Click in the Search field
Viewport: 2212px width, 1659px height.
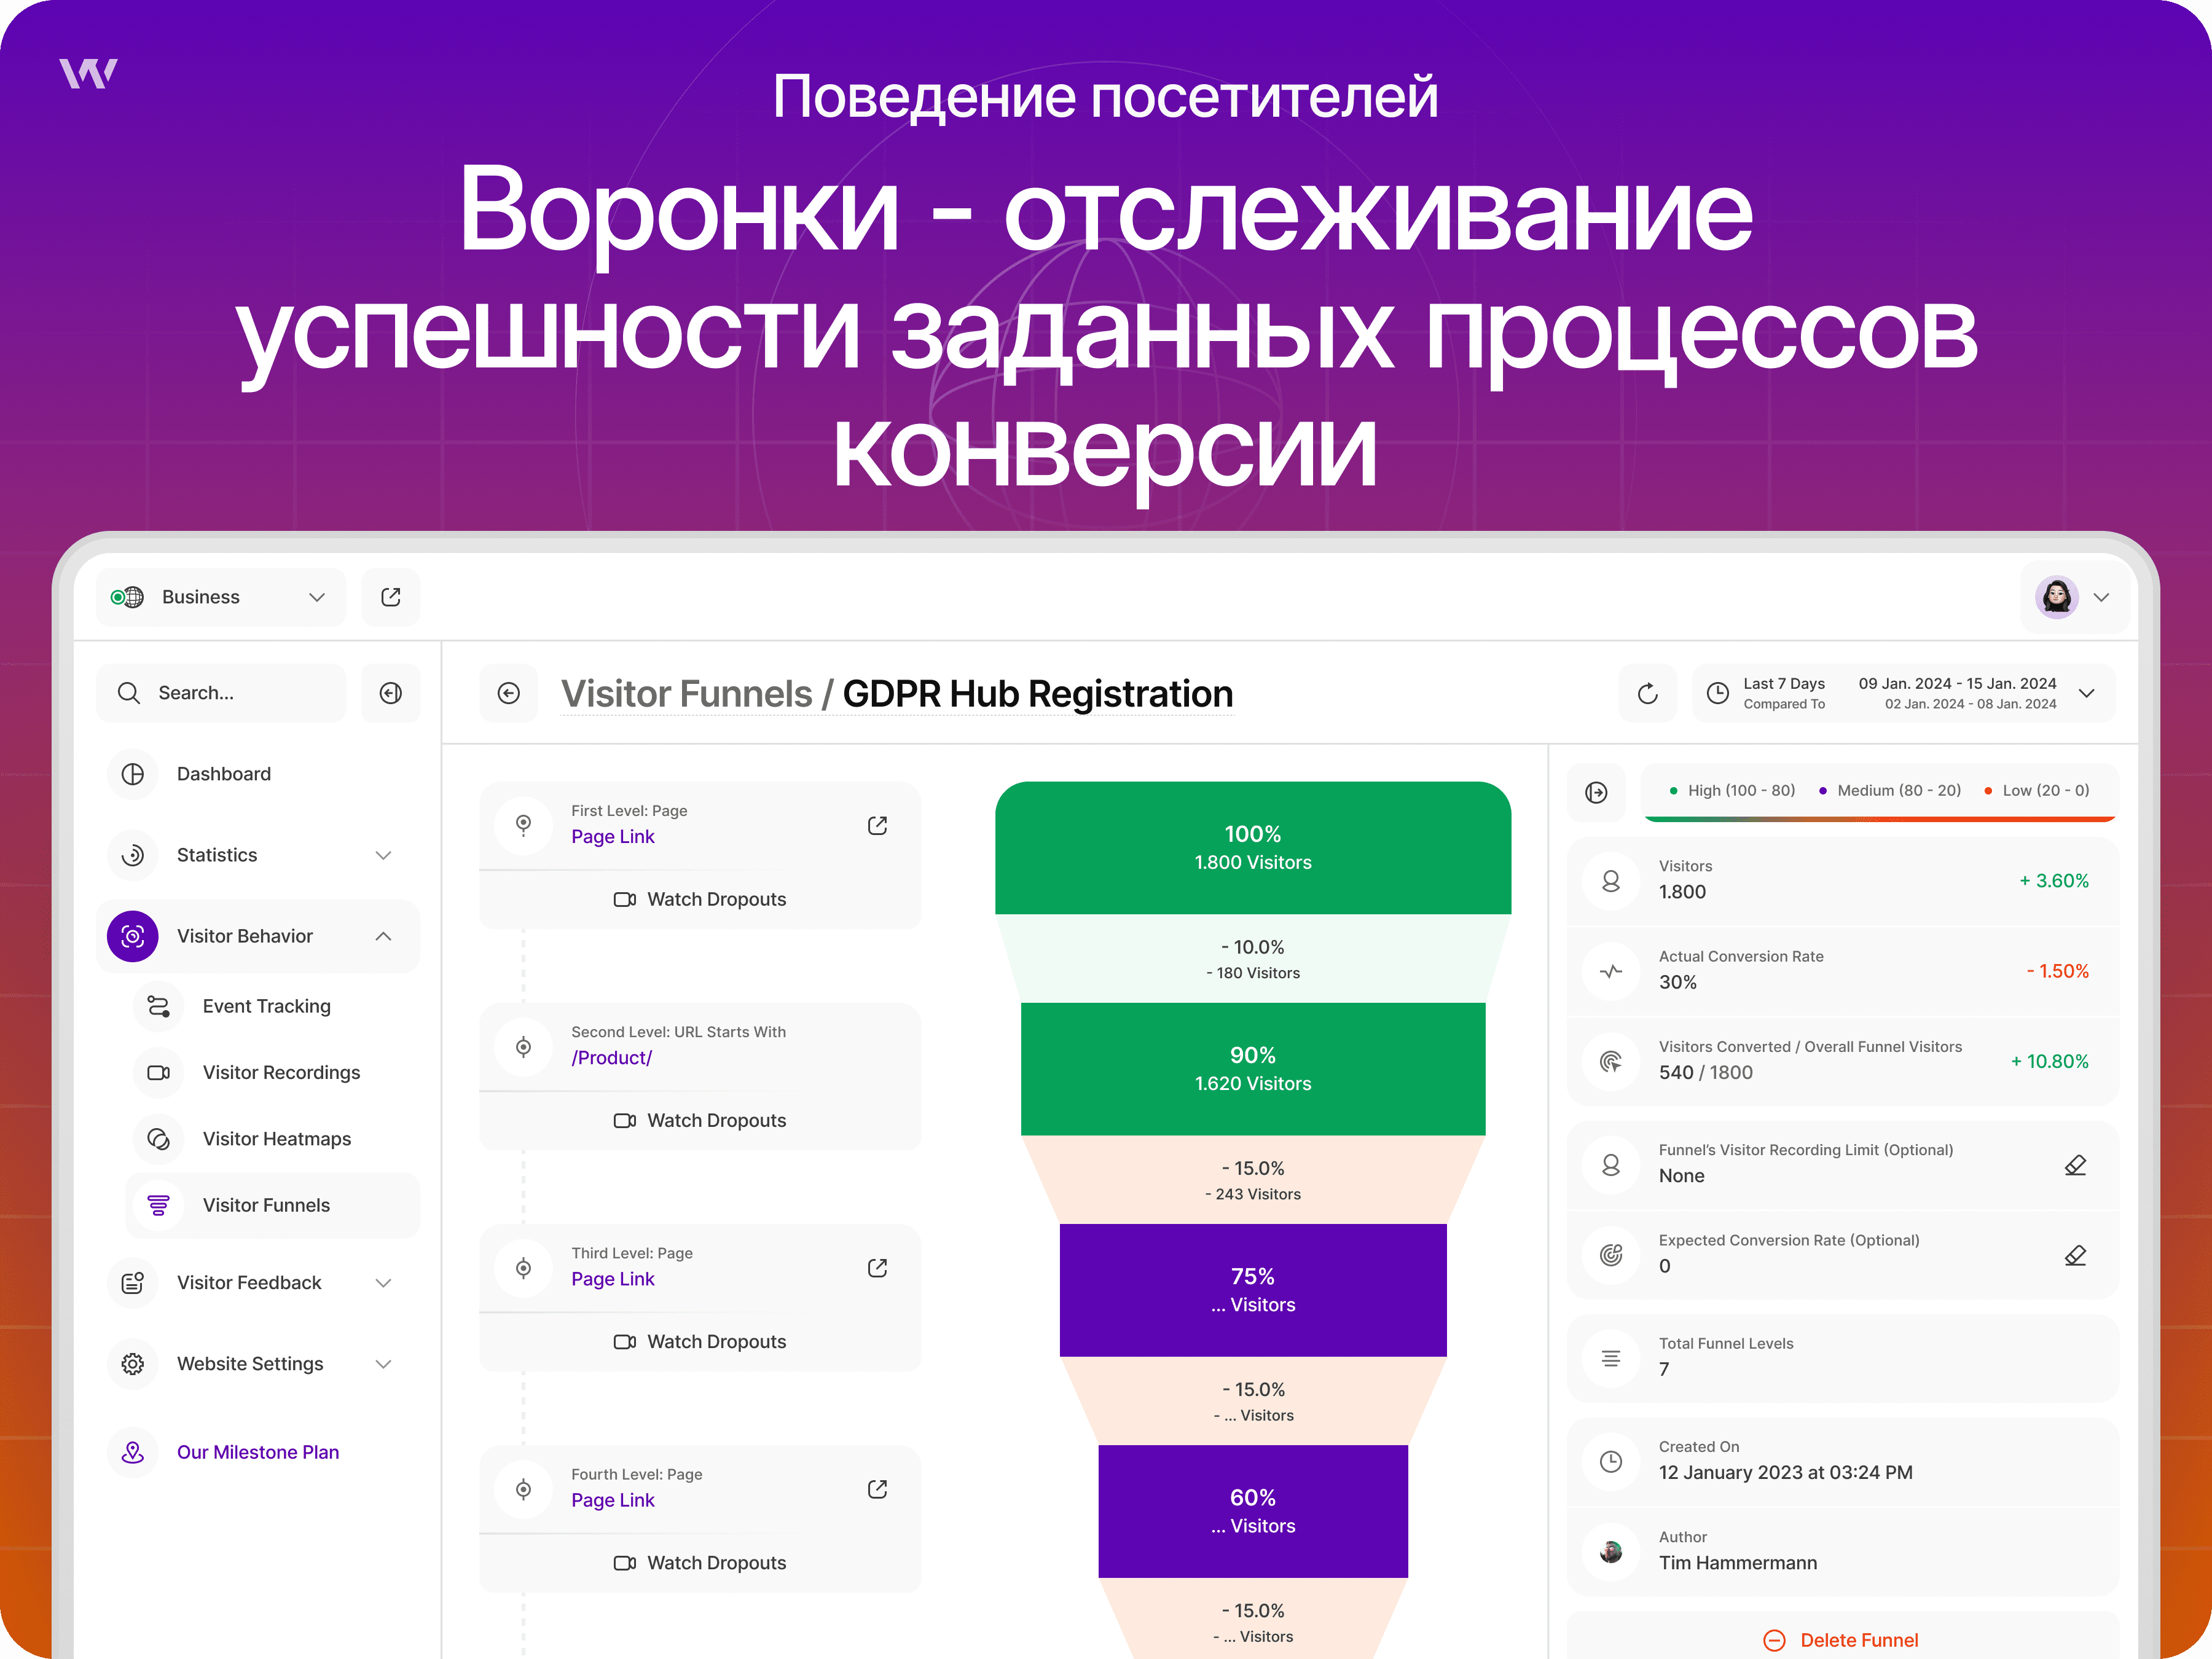click(x=221, y=693)
